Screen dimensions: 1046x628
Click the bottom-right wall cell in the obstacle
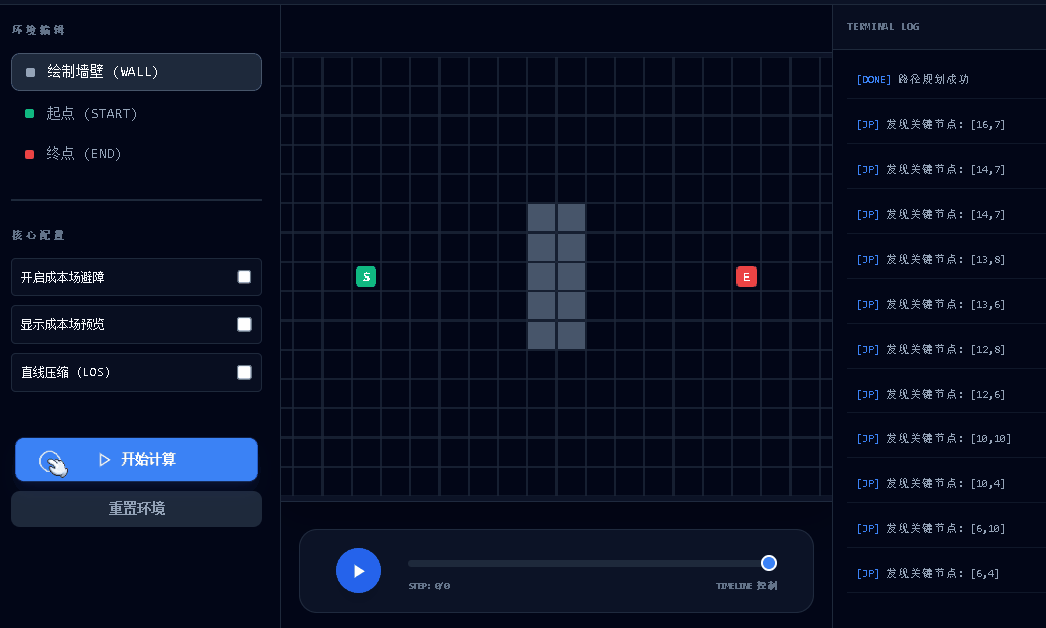click(571, 335)
